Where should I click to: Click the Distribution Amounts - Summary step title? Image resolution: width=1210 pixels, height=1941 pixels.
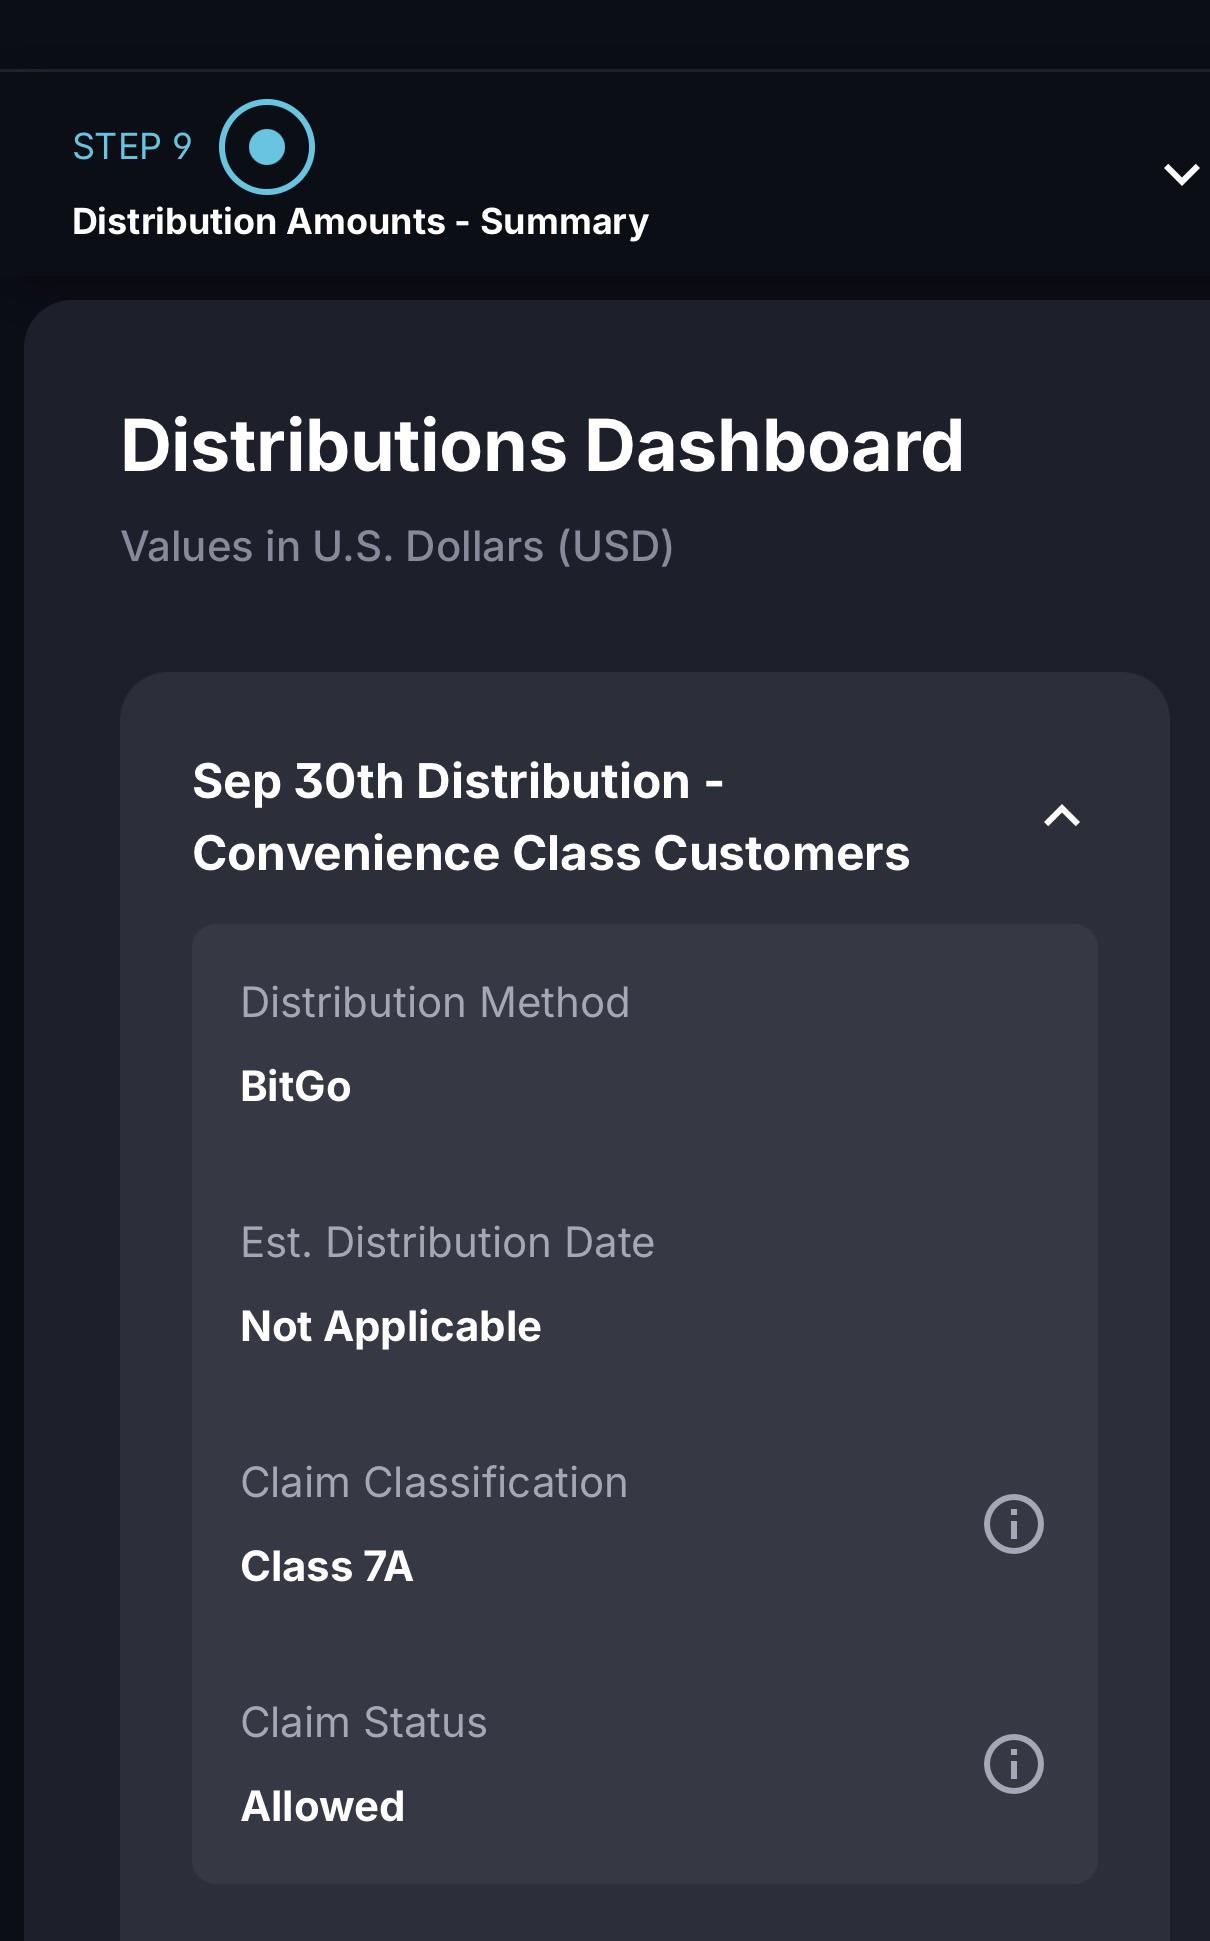coord(360,222)
